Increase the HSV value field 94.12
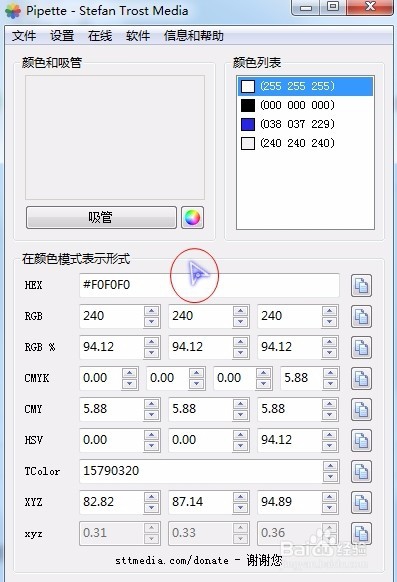The width and height of the screenshot is (397, 582). coord(329,435)
